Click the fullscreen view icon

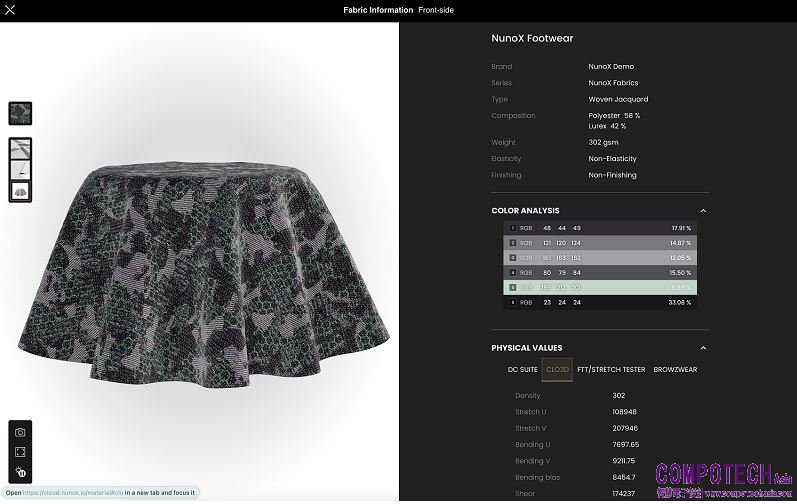pyautogui.click(x=20, y=452)
